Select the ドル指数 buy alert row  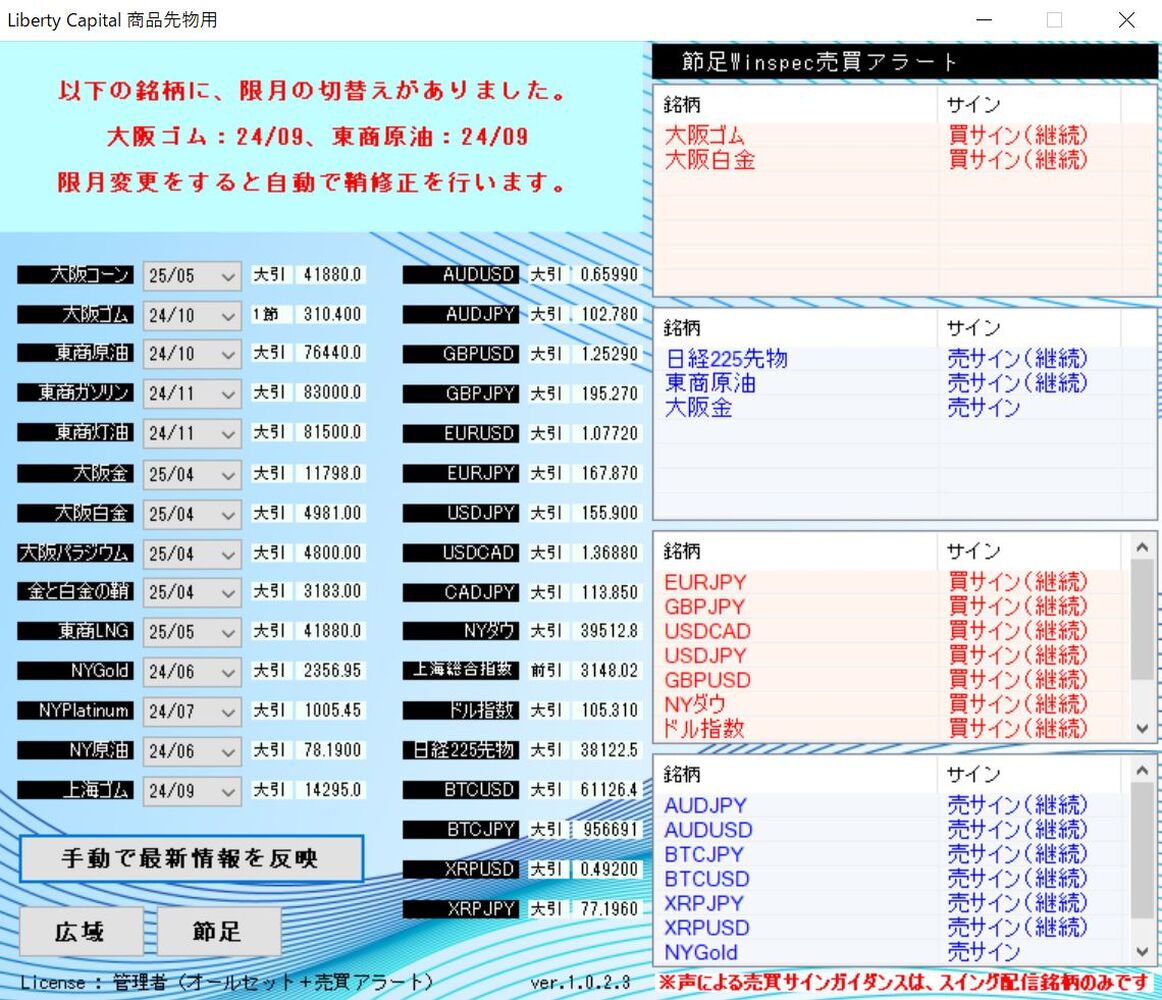(893, 729)
